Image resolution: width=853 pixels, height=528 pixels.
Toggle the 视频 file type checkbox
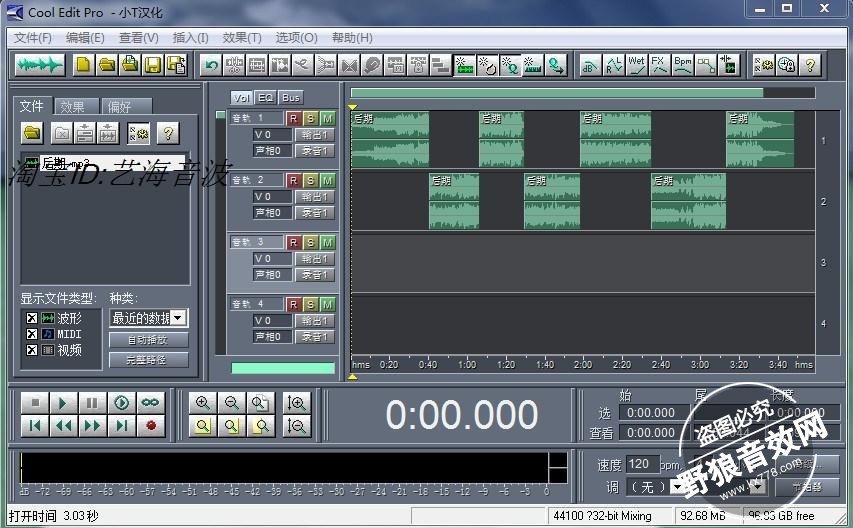(32, 350)
